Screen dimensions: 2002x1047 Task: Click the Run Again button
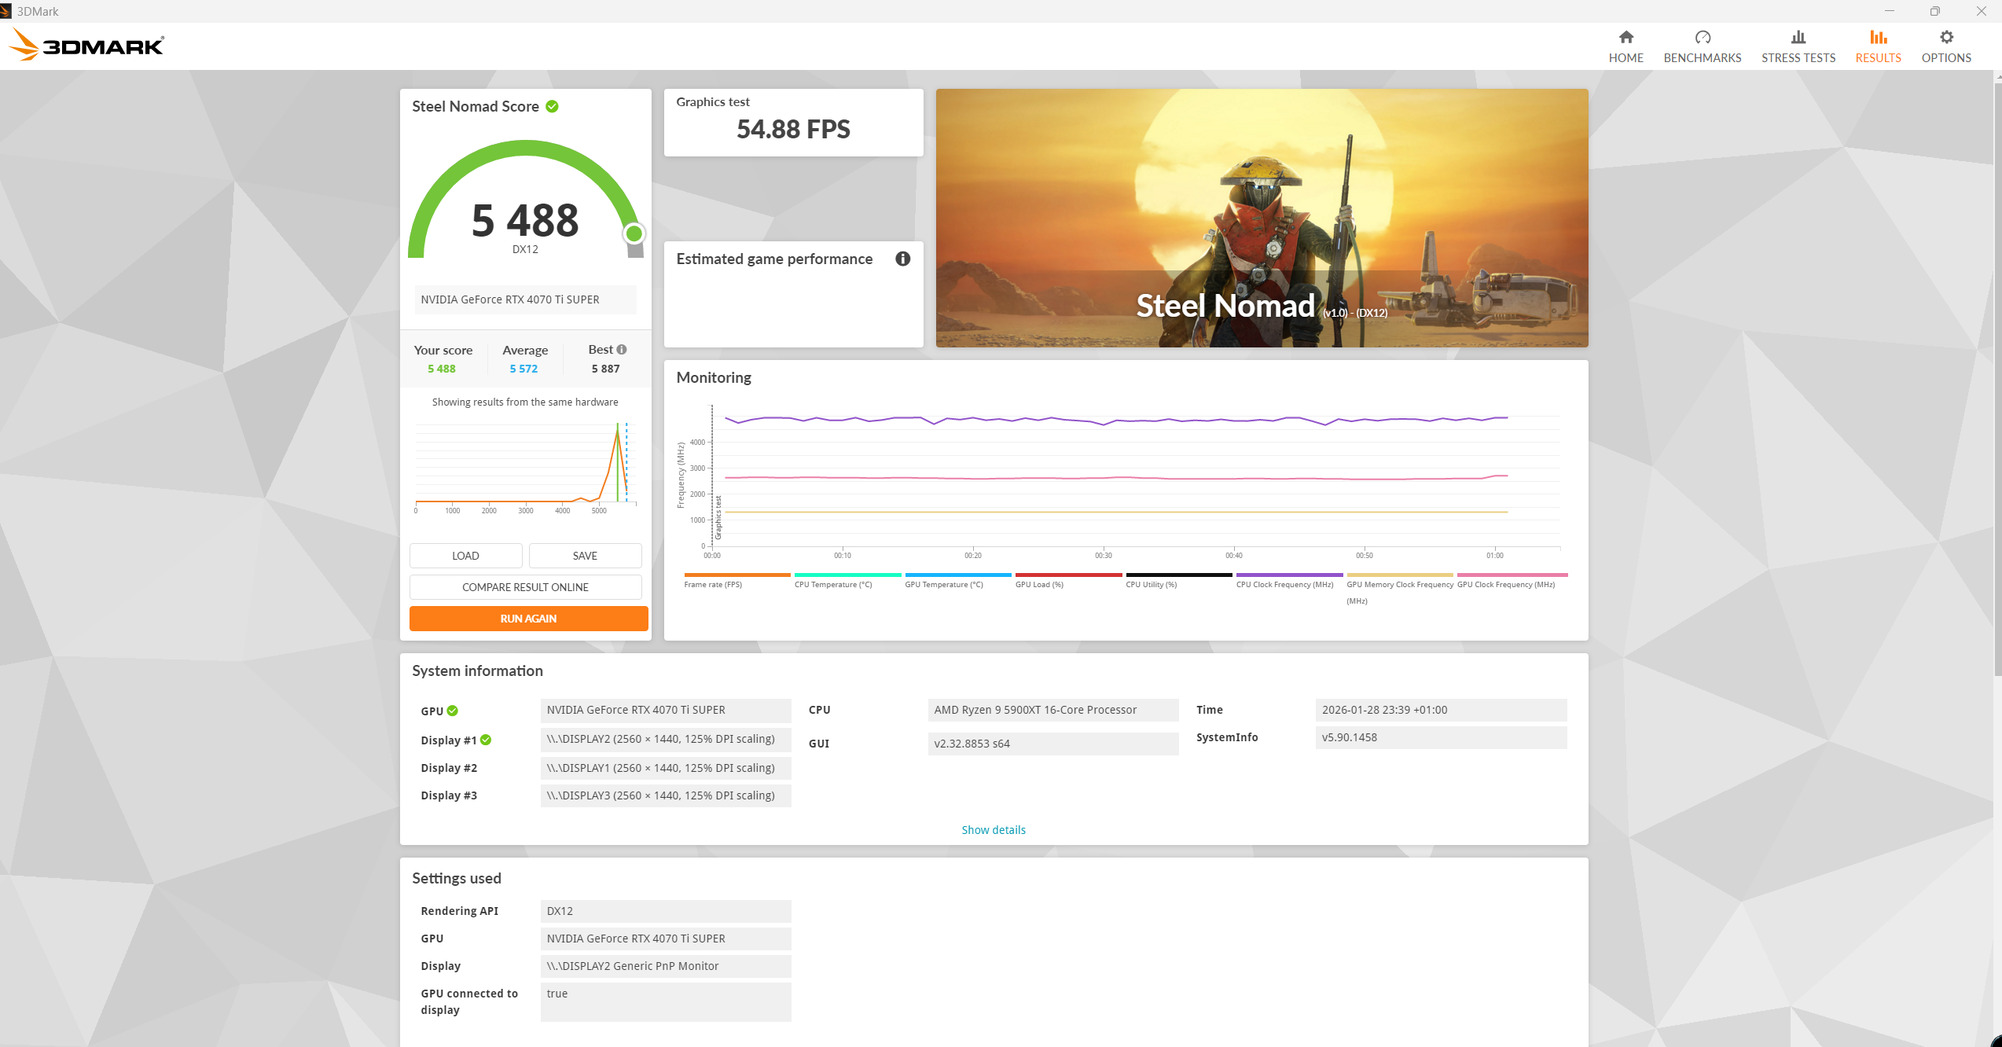[528, 618]
